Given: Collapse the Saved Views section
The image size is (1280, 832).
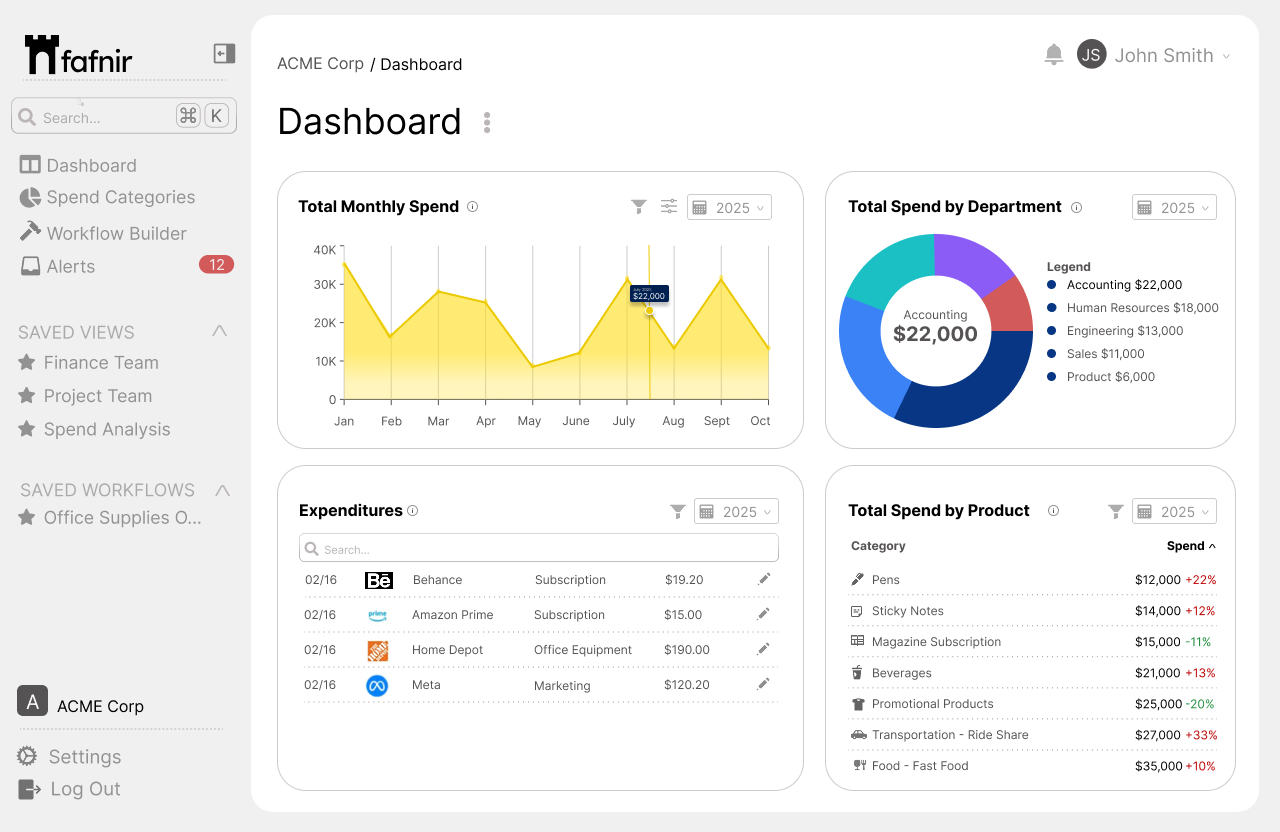Looking at the screenshot, I should click(219, 331).
